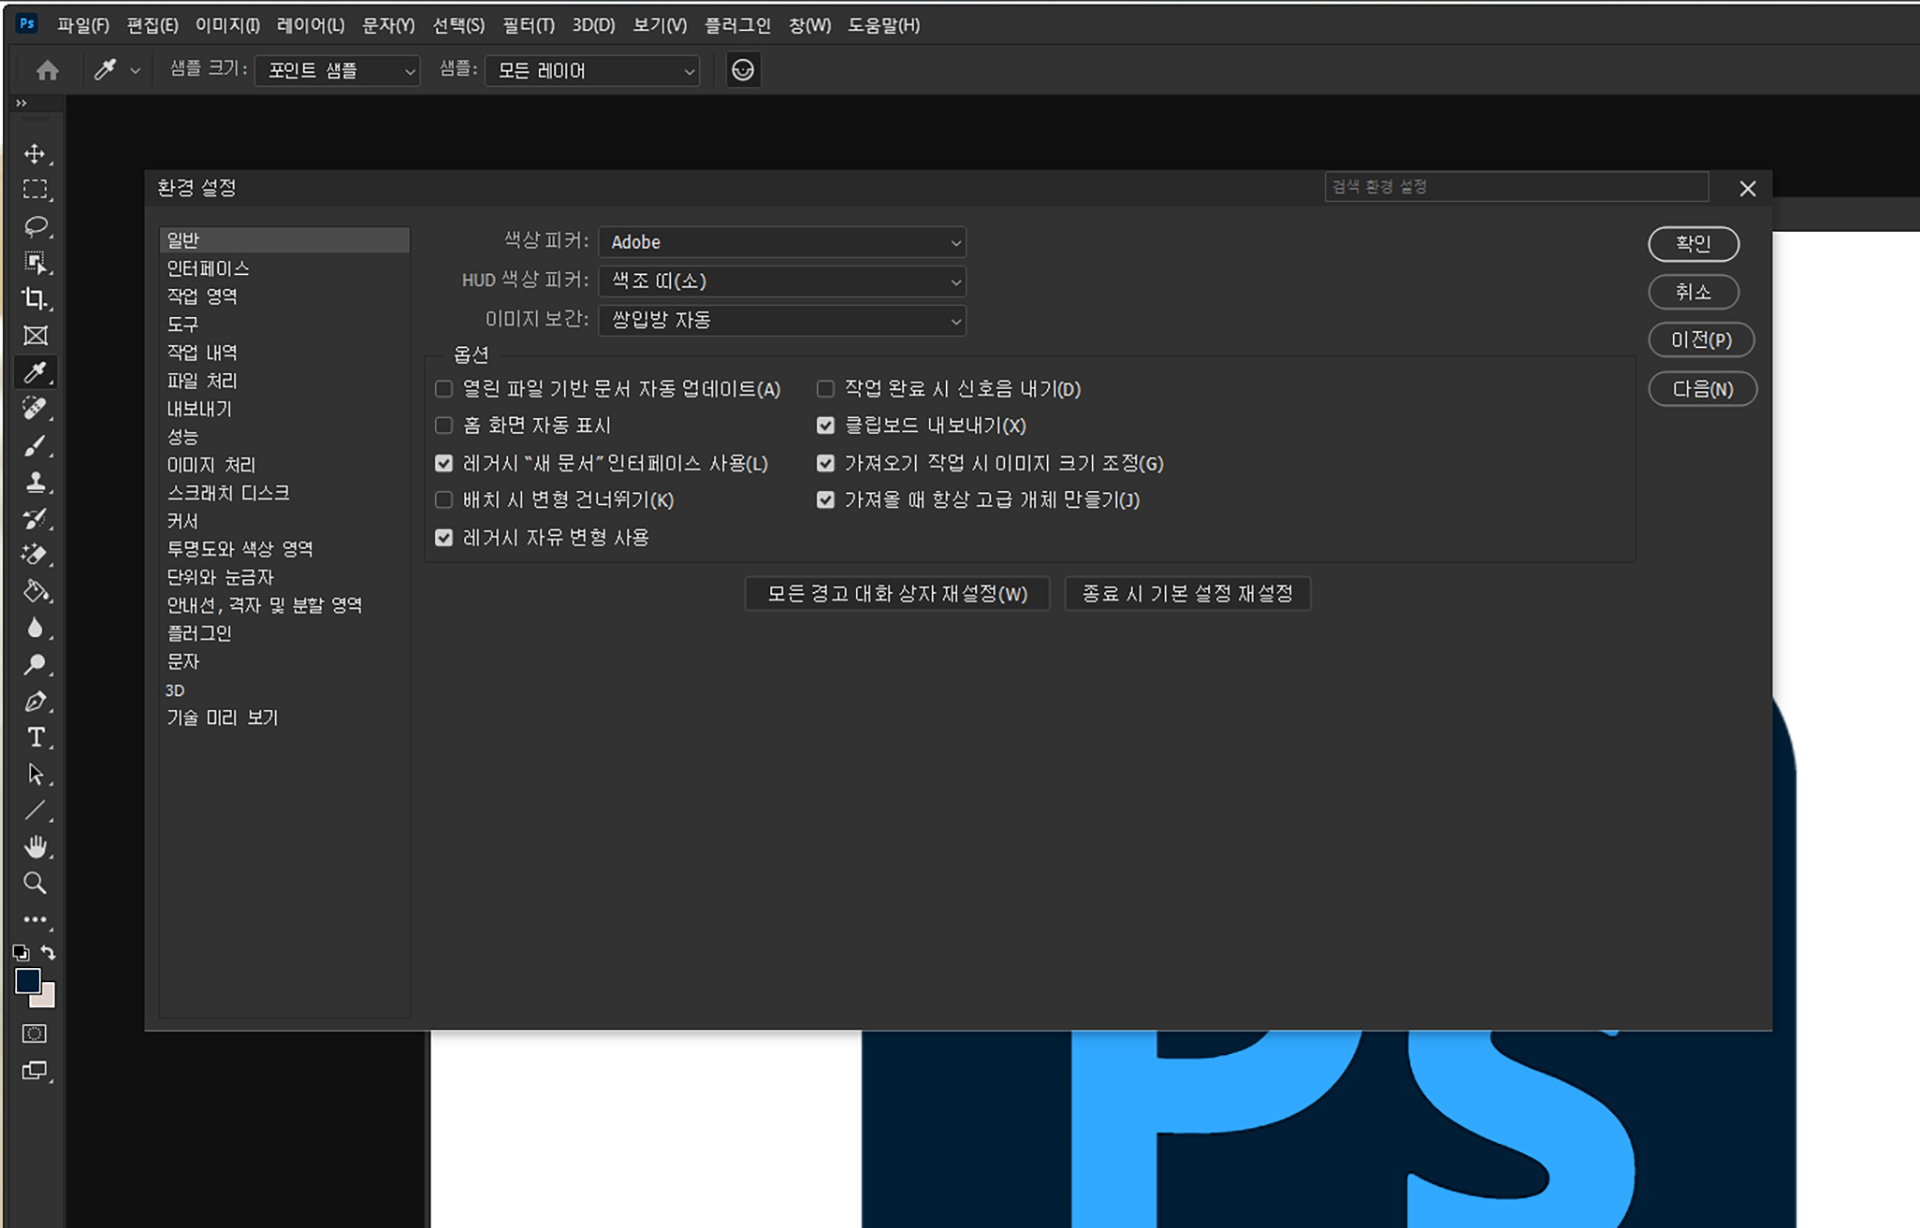
Task: Select the Eraser tool
Action: 35,555
